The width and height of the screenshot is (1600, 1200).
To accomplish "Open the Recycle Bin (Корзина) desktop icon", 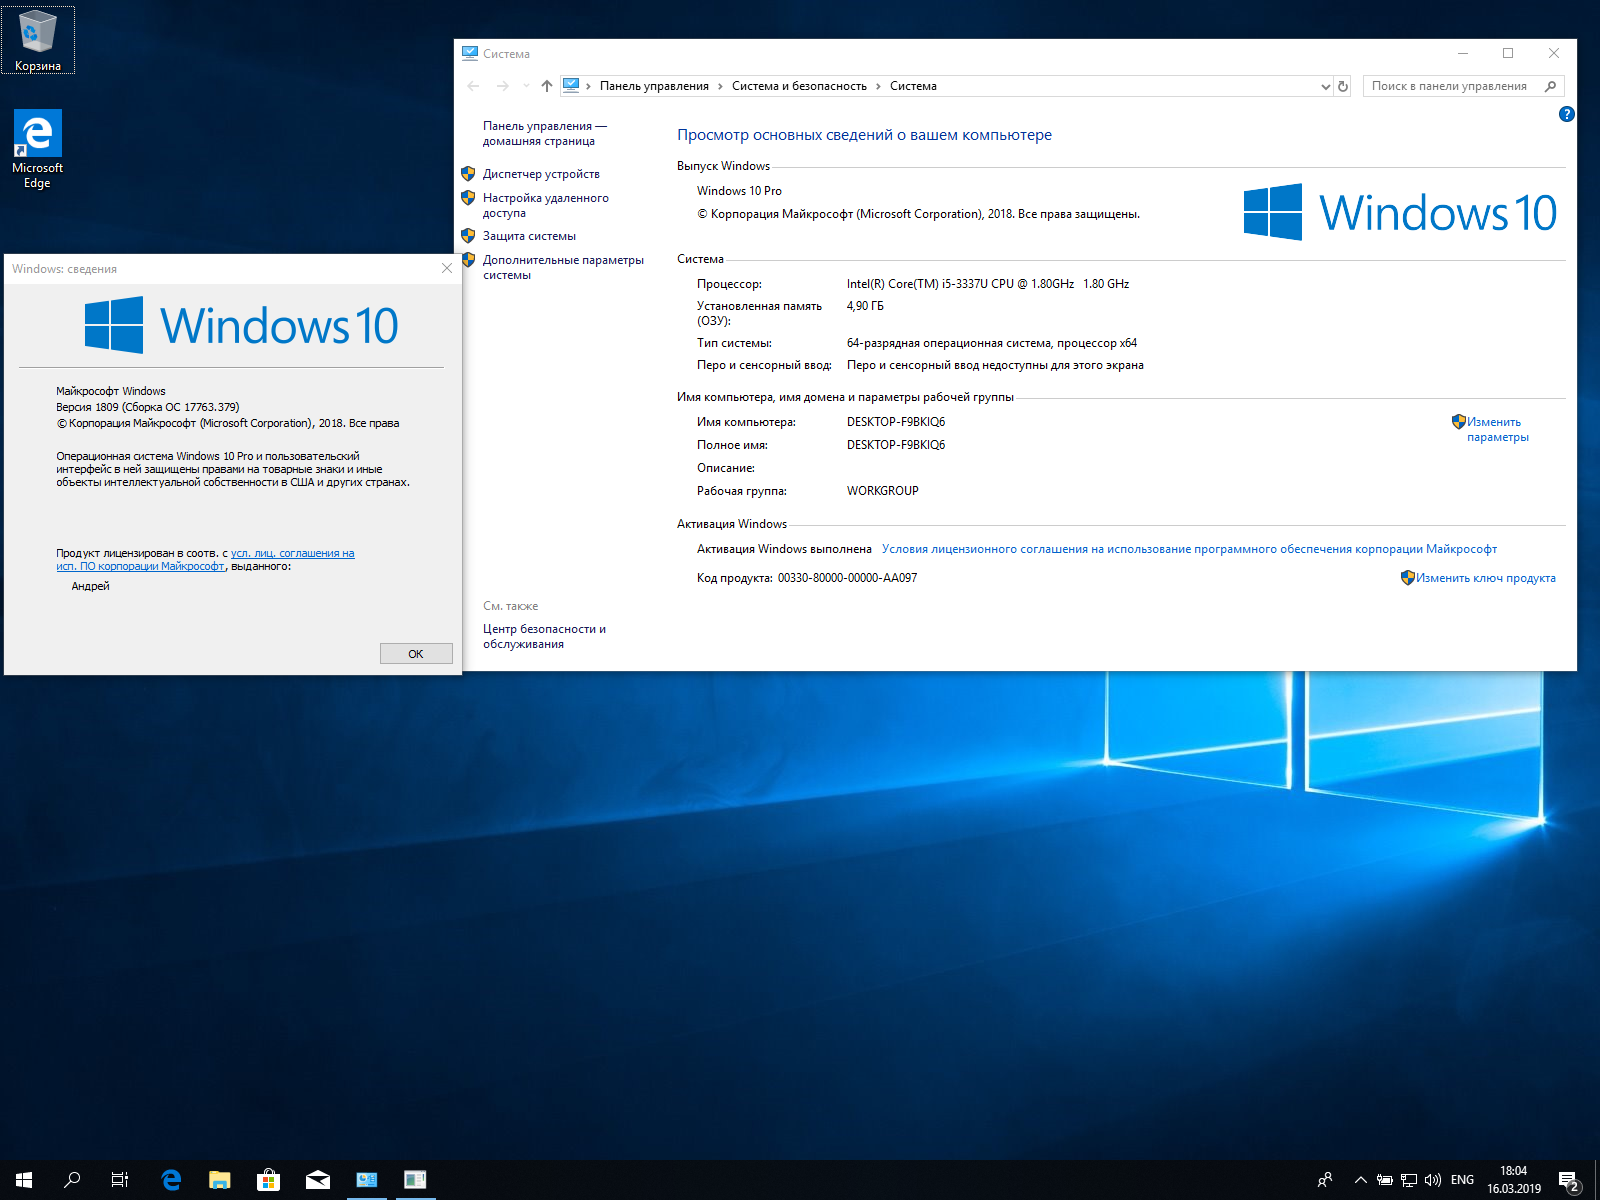I will pyautogui.click(x=38, y=40).
